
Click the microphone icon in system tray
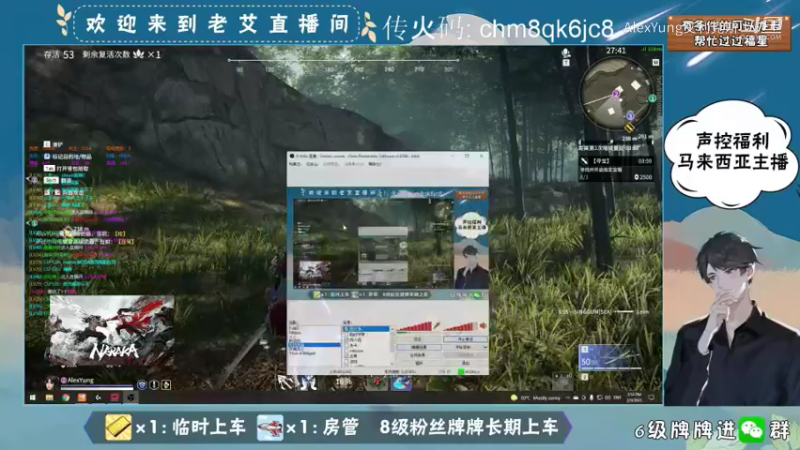[591, 397]
